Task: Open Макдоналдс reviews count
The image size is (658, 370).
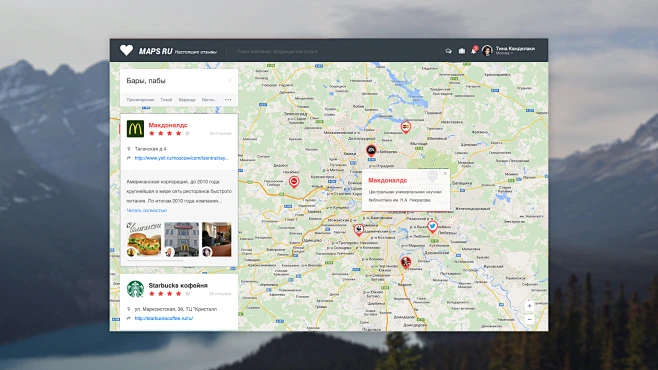Action: (220, 133)
